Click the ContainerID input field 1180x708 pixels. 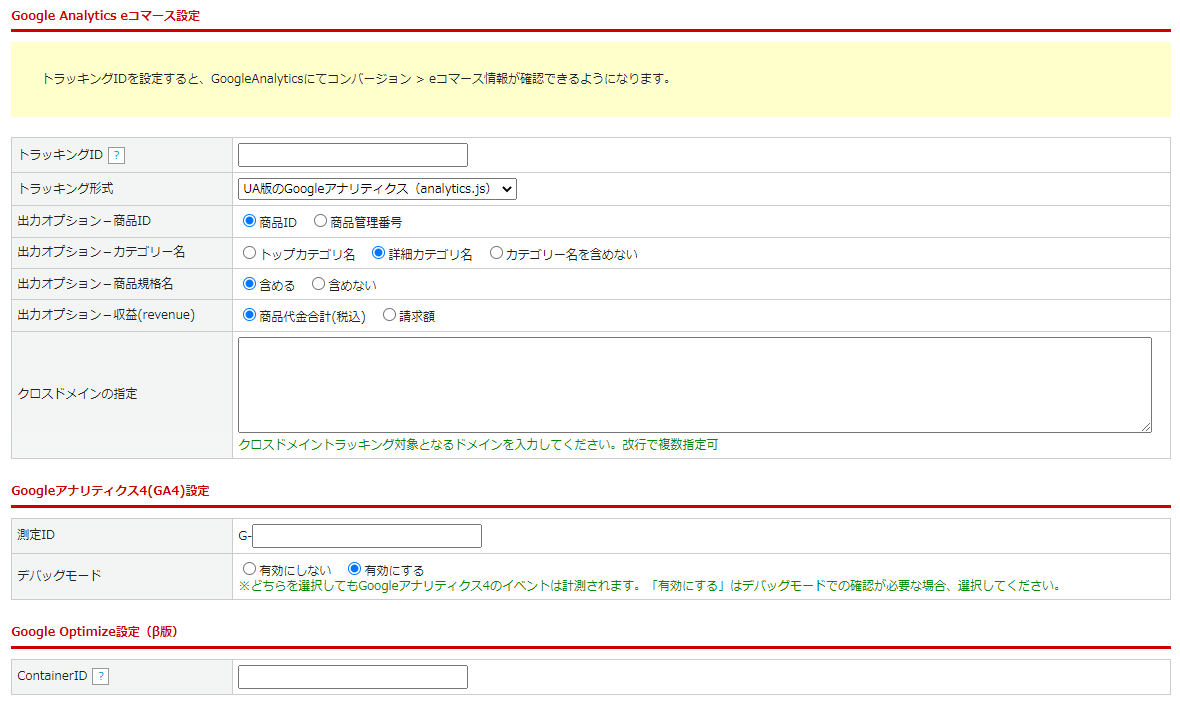pos(352,677)
